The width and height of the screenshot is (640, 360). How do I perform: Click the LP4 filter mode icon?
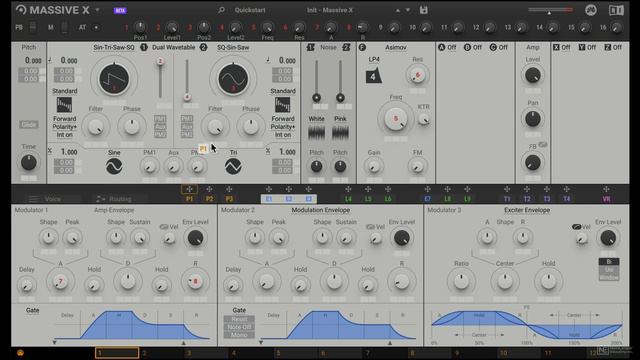[373, 76]
